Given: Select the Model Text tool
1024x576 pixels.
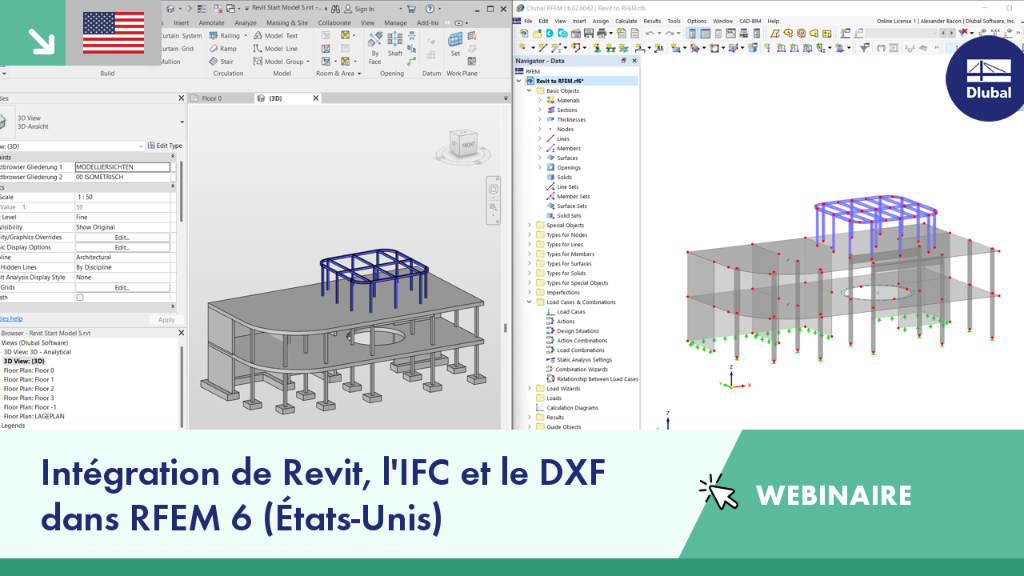Looking at the screenshot, I should tap(276, 36).
